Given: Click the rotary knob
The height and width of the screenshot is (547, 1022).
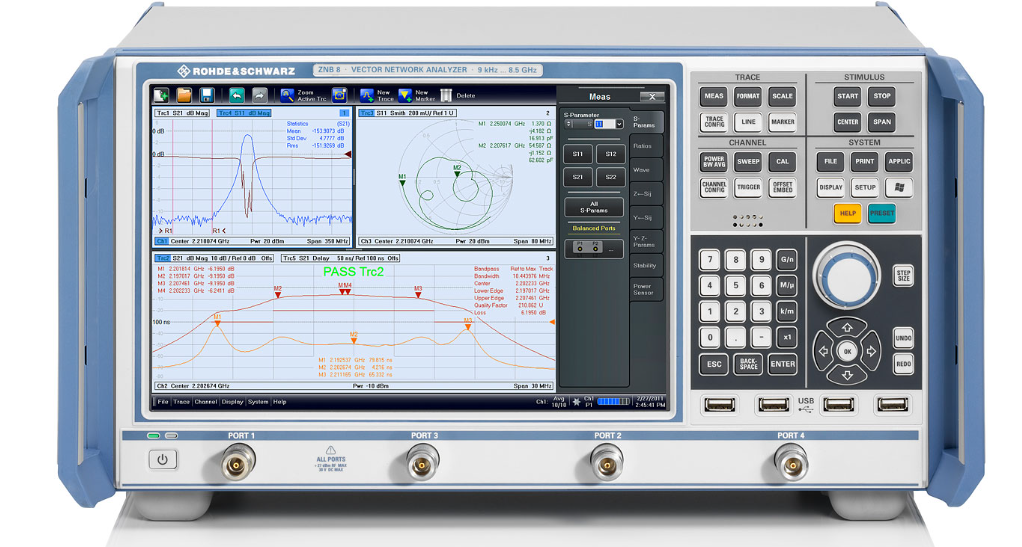Looking at the screenshot, I should click(847, 276).
